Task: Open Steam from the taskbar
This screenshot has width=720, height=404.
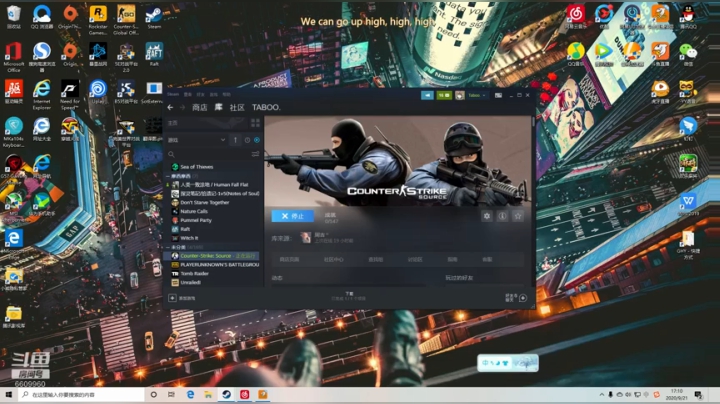Action: tap(226, 395)
